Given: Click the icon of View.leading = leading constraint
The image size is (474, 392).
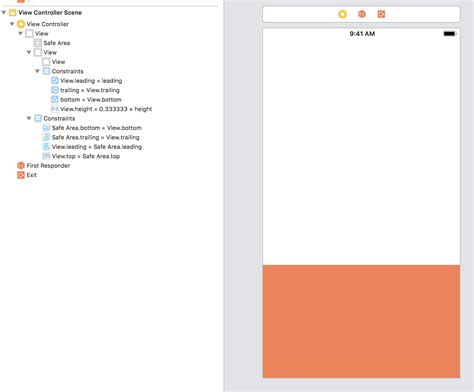Looking at the screenshot, I should [55, 80].
